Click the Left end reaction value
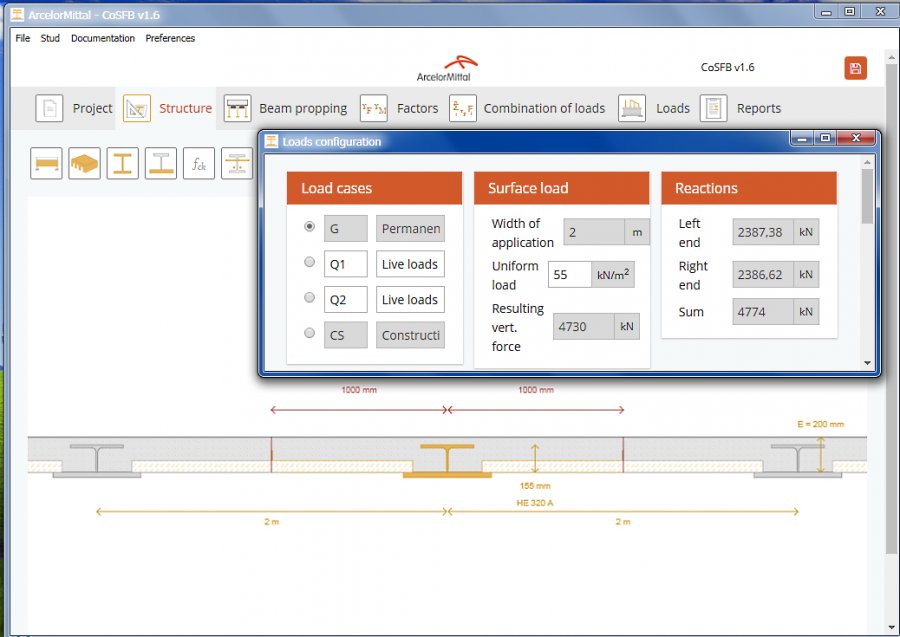Image resolution: width=900 pixels, height=637 pixels. coord(763,232)
